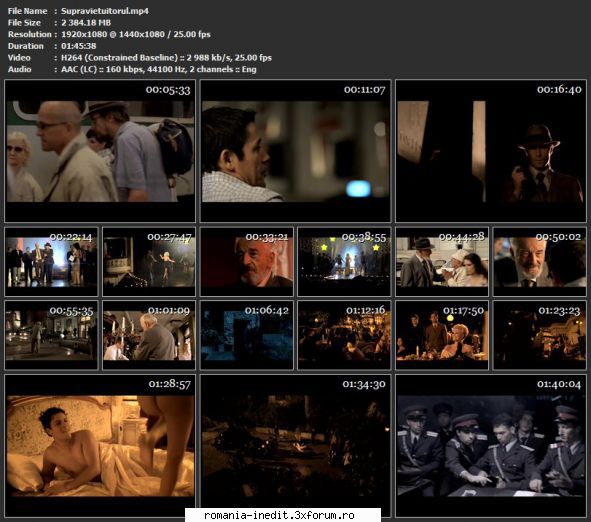Click the thumbnail stamped 01:23:23
Viewport: 591px width, 522px height.
540,335
